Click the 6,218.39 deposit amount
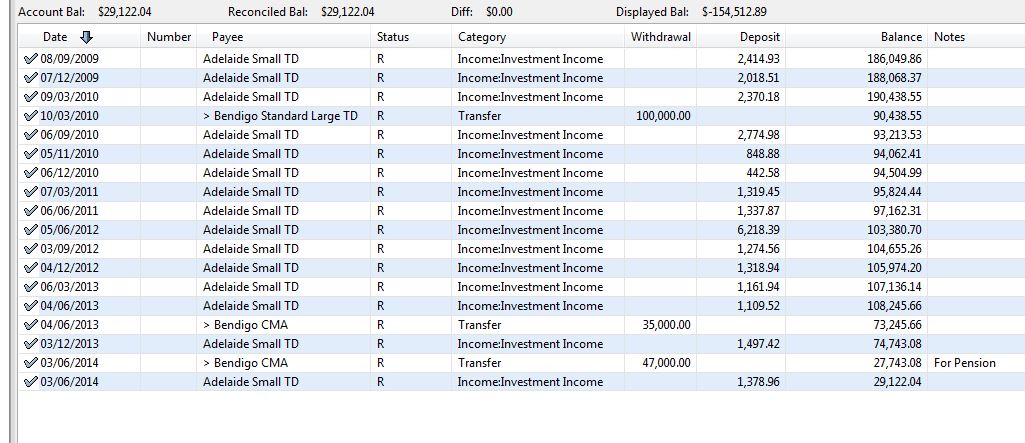Screen dimensions: 1025x443 coord(758,230)
